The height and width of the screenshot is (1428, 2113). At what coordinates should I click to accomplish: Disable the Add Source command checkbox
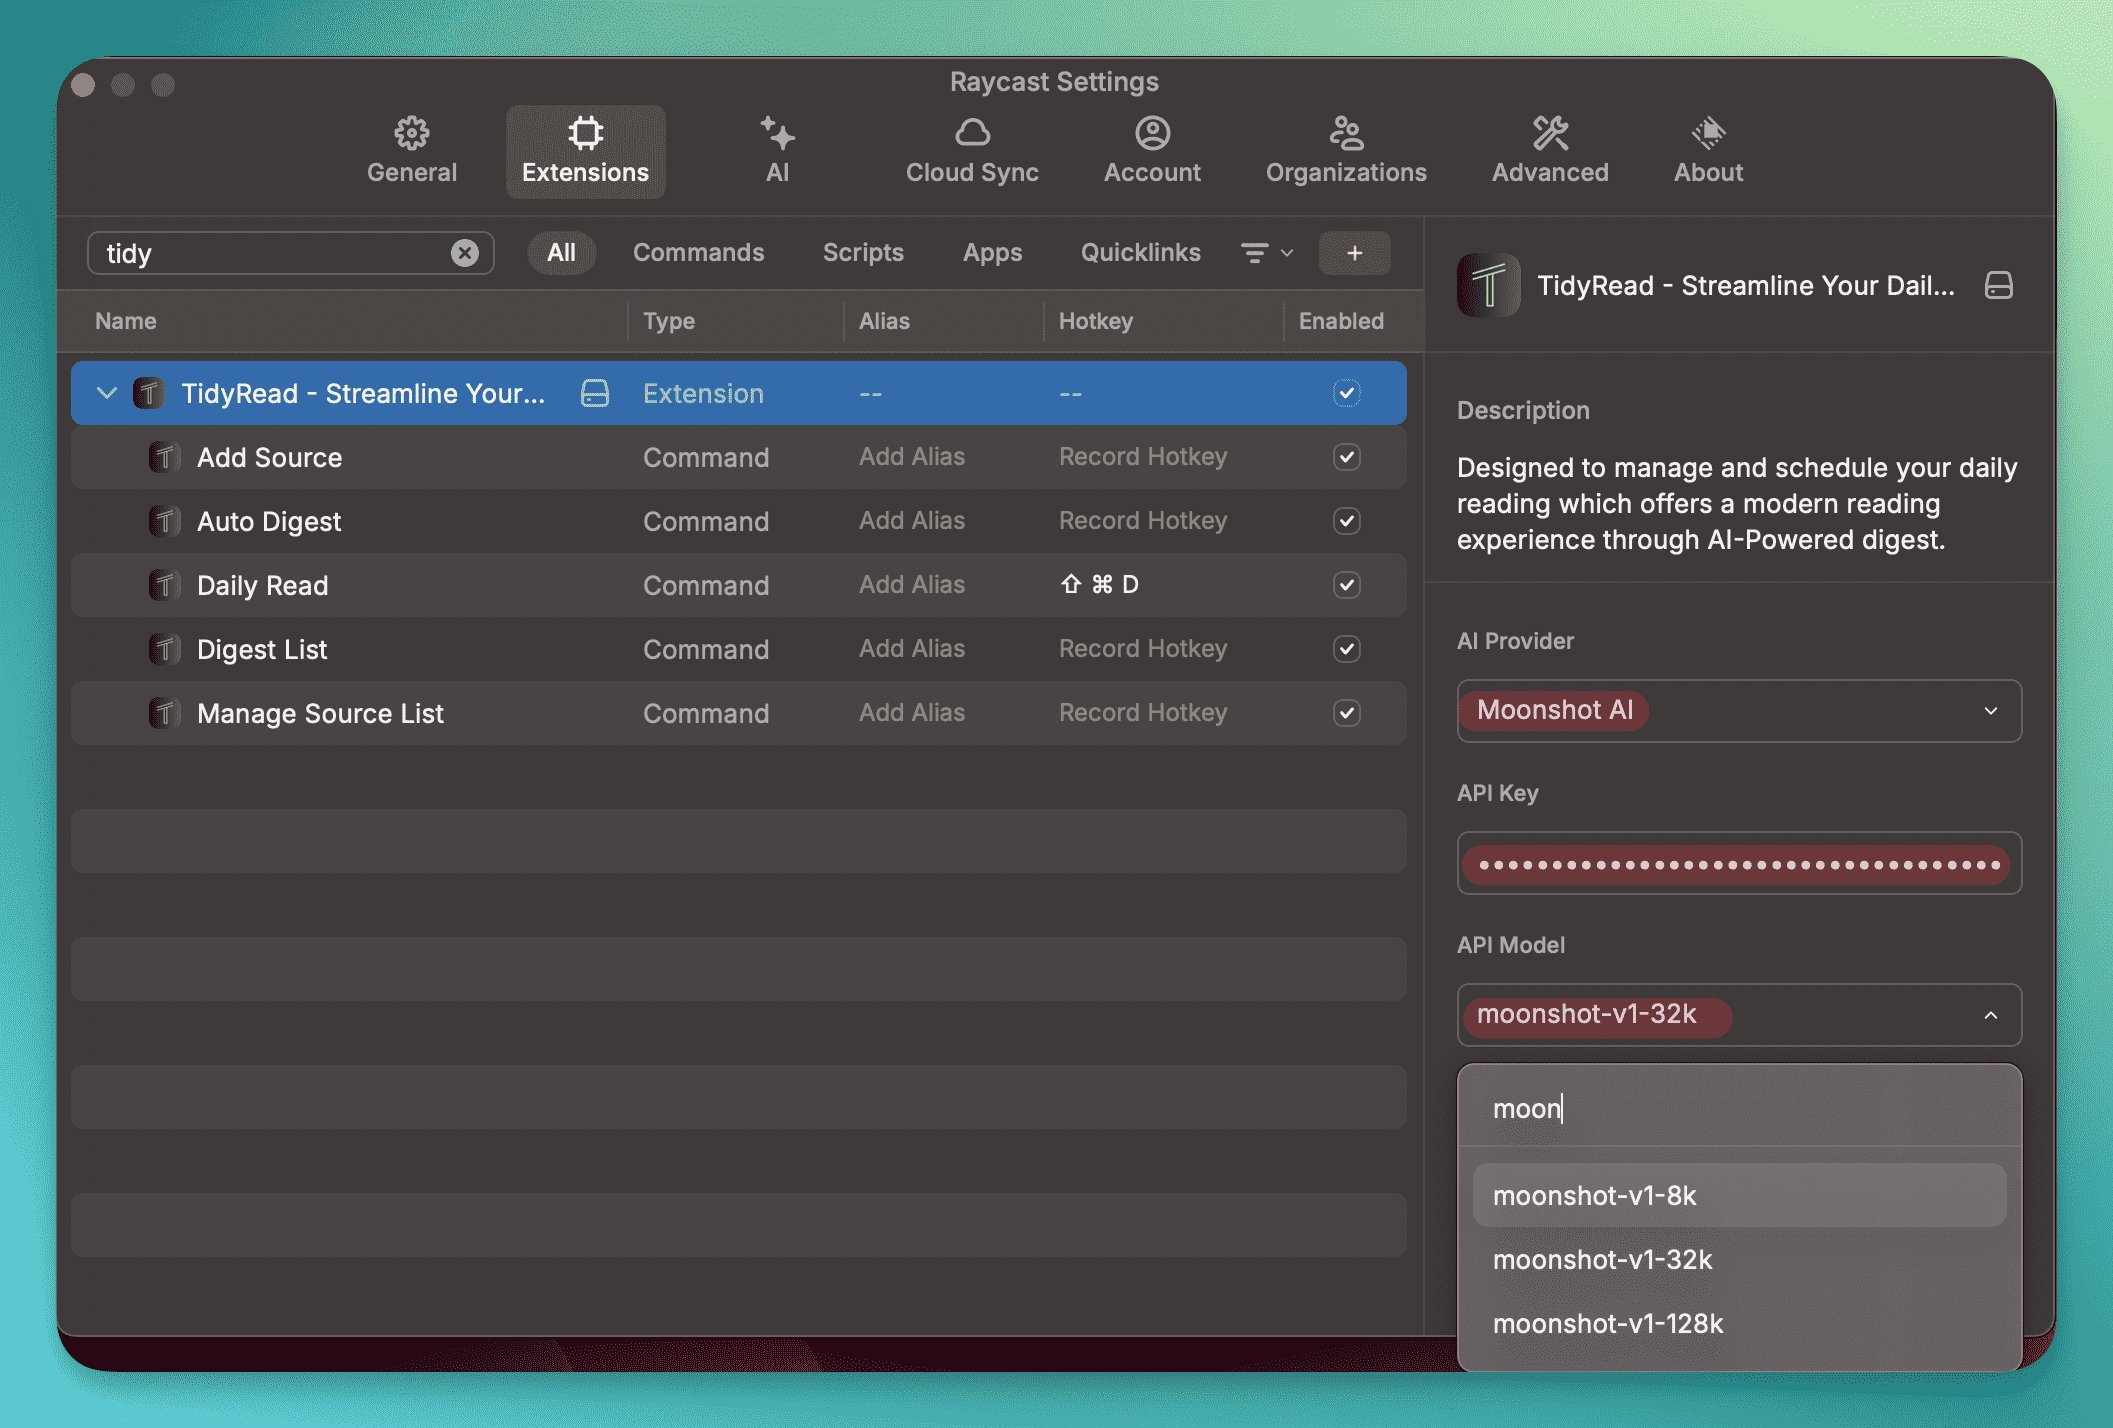[x=1346, y=457]
